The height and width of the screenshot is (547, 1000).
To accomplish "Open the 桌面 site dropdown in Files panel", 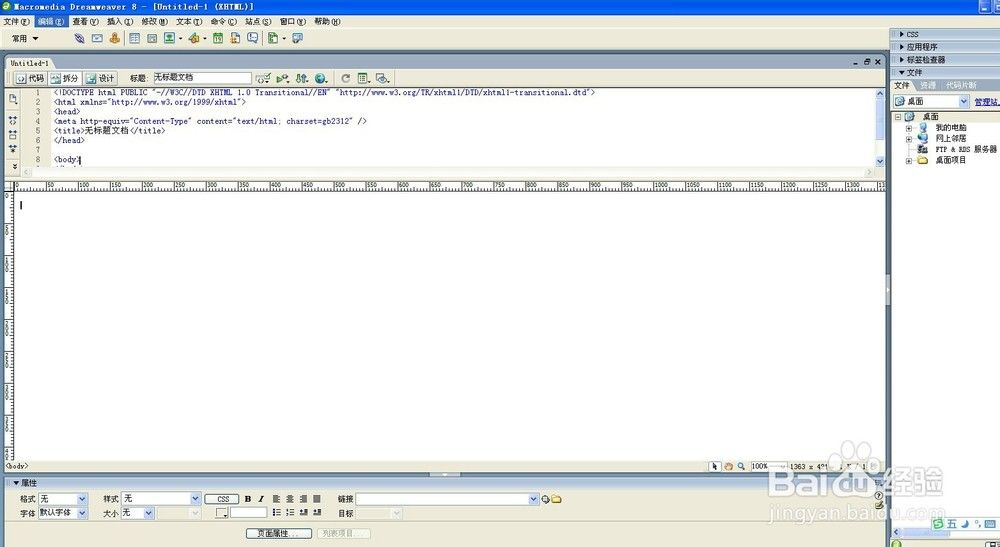I will [931, 101].
